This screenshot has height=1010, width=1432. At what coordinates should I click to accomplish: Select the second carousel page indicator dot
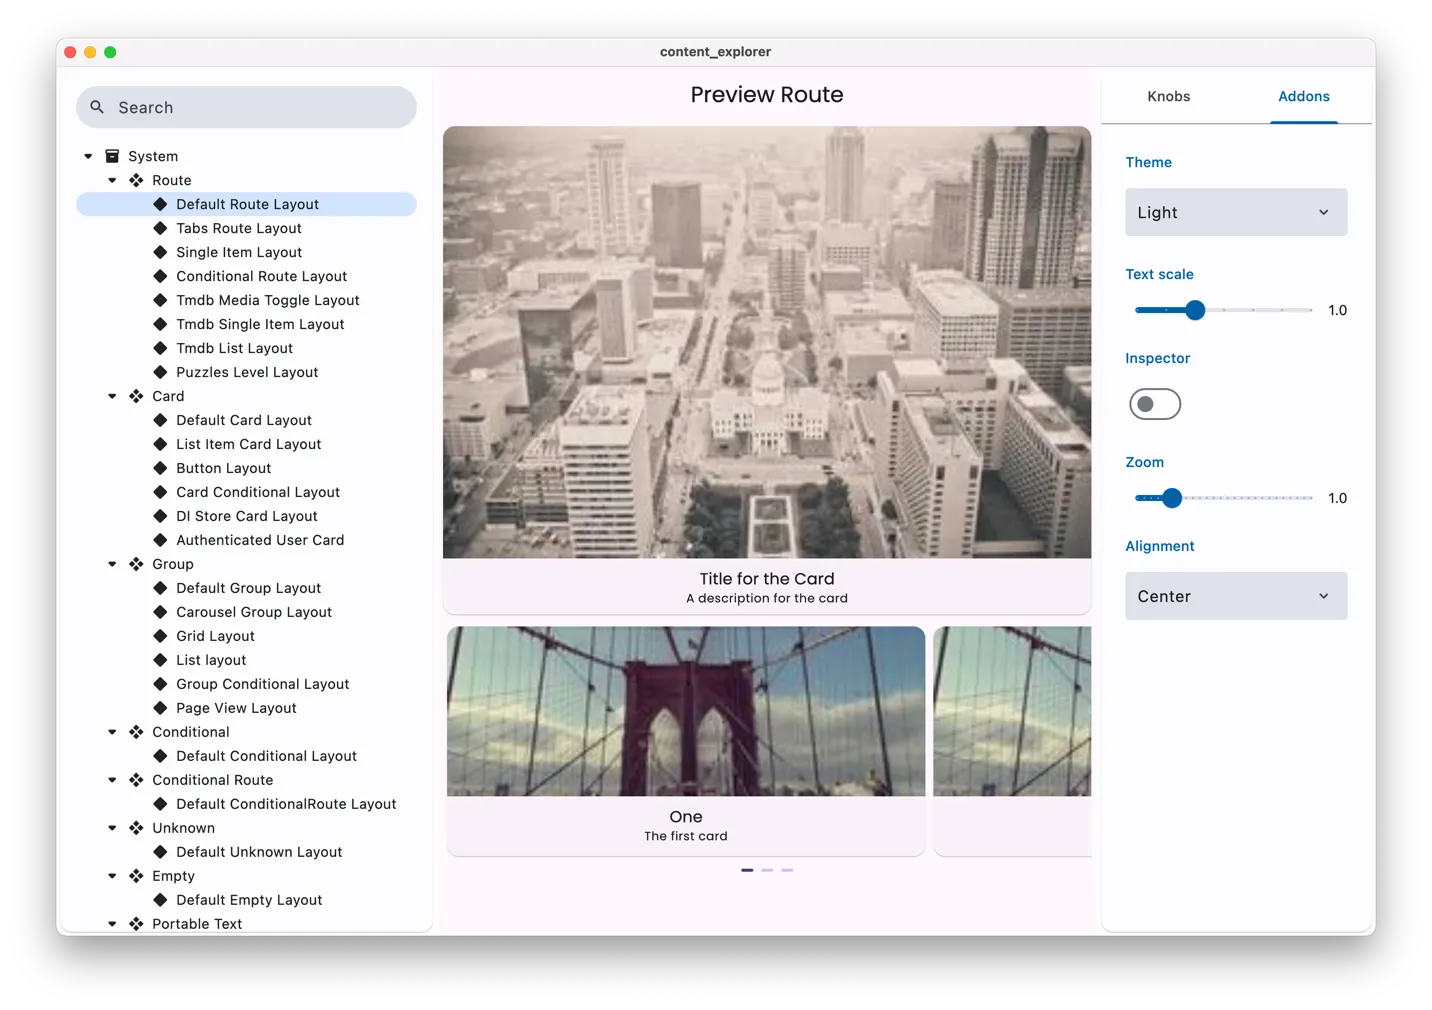pos(767,870)
